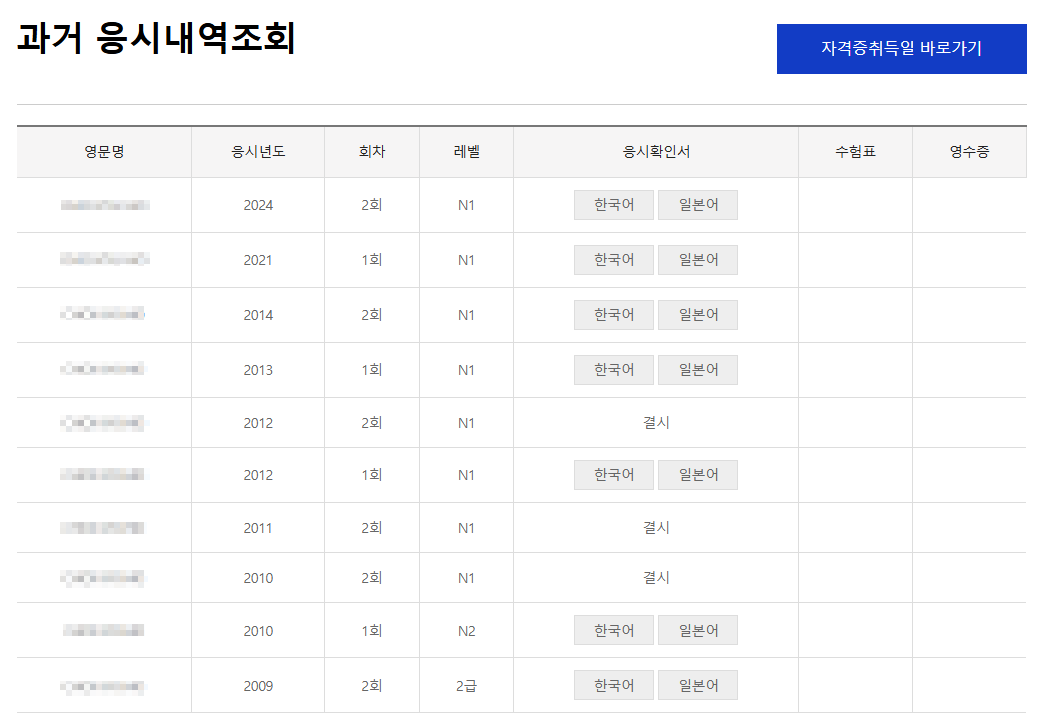1041x724 pixels.
Task: Select 결시 status in the 2011 row
Action: pyautogui.click(x=656, y=528)
